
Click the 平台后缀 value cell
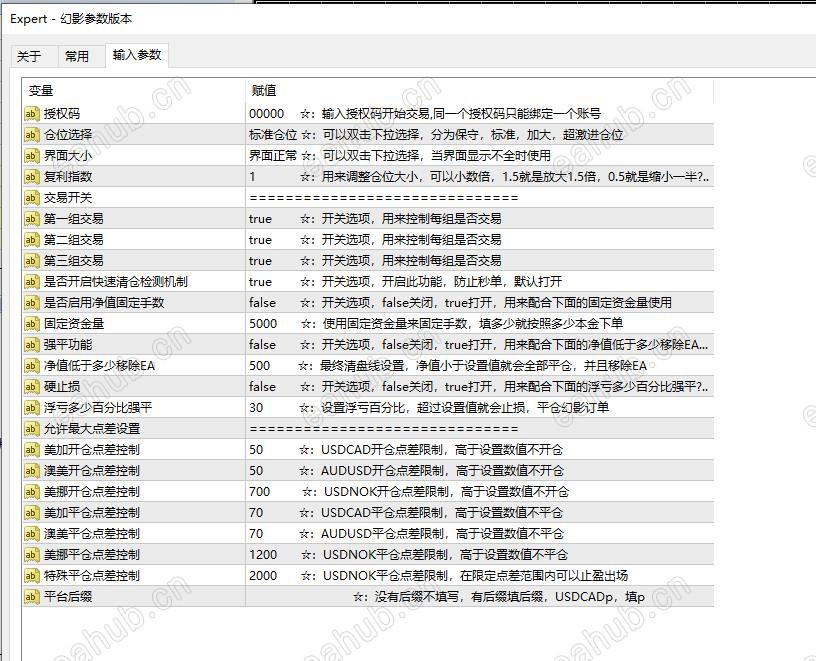click(479, 596)
